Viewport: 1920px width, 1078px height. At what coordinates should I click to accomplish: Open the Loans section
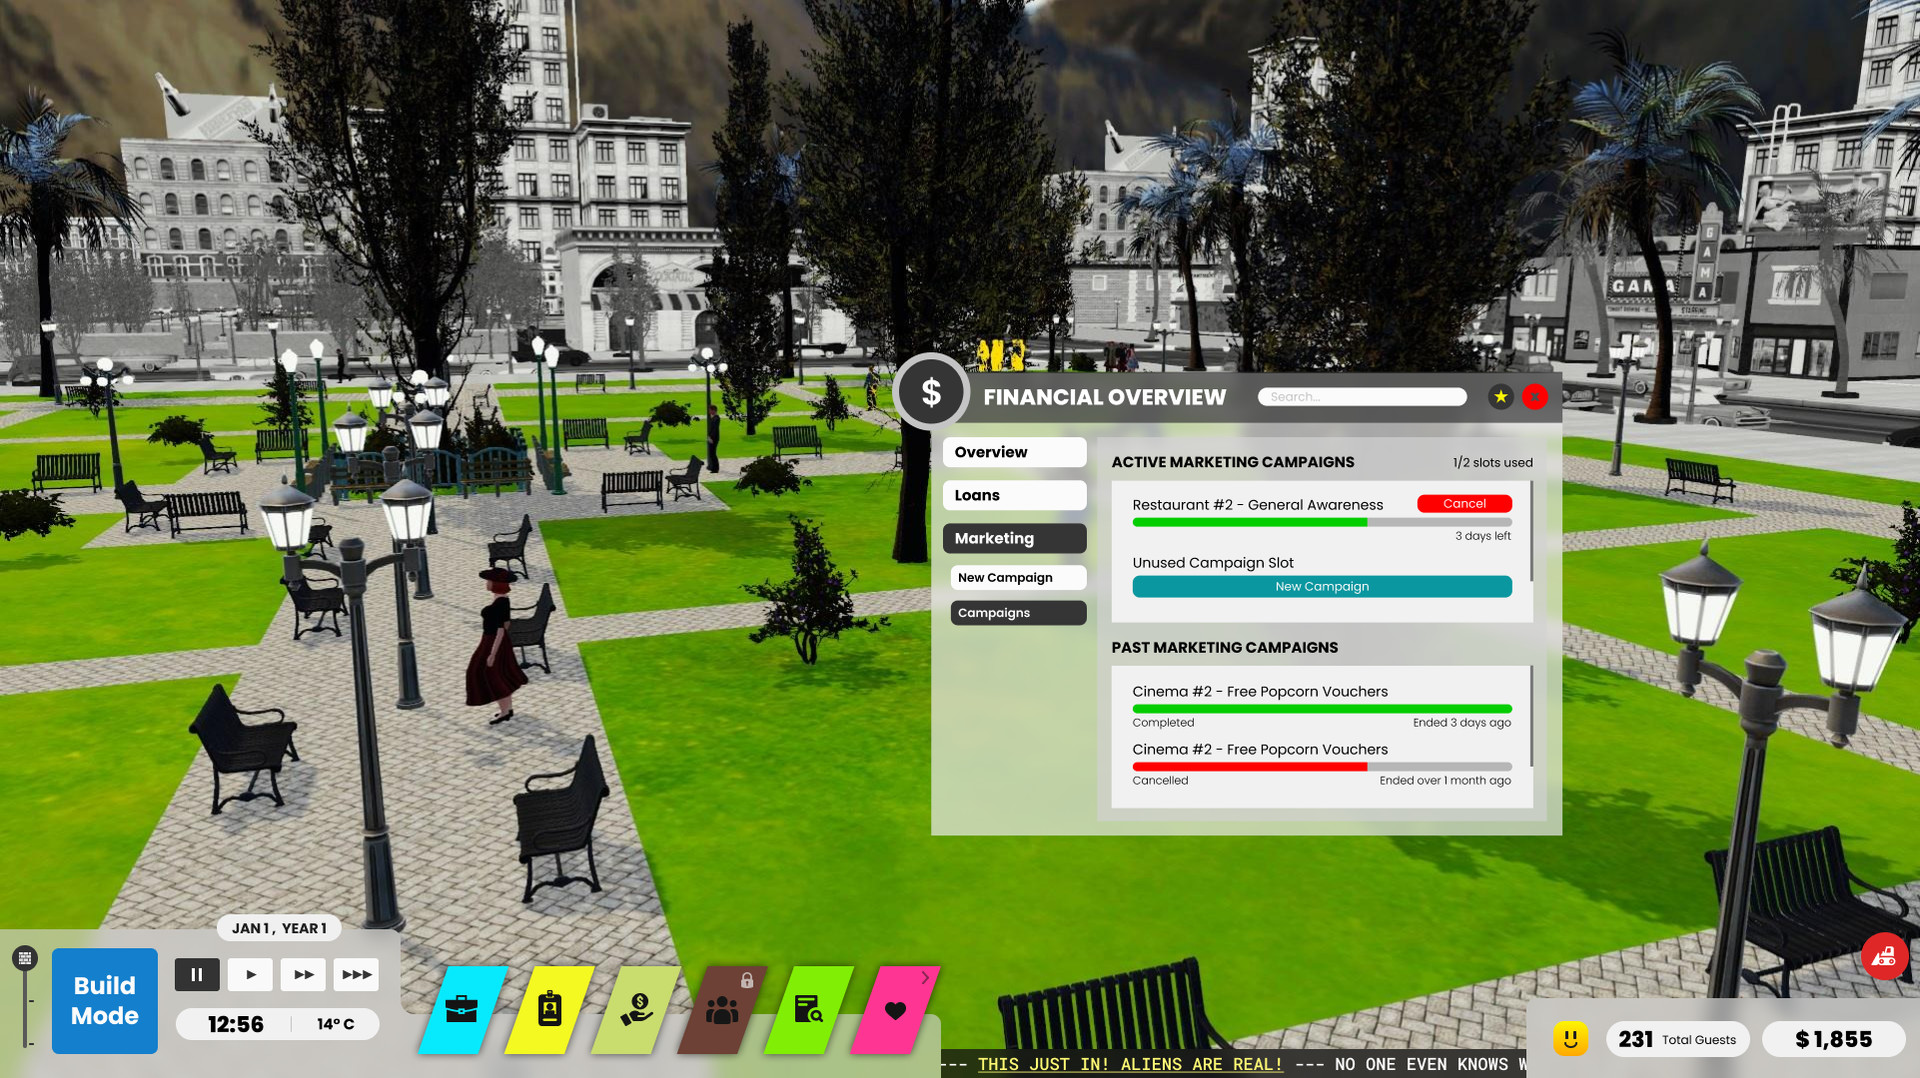pos(1013,495)
